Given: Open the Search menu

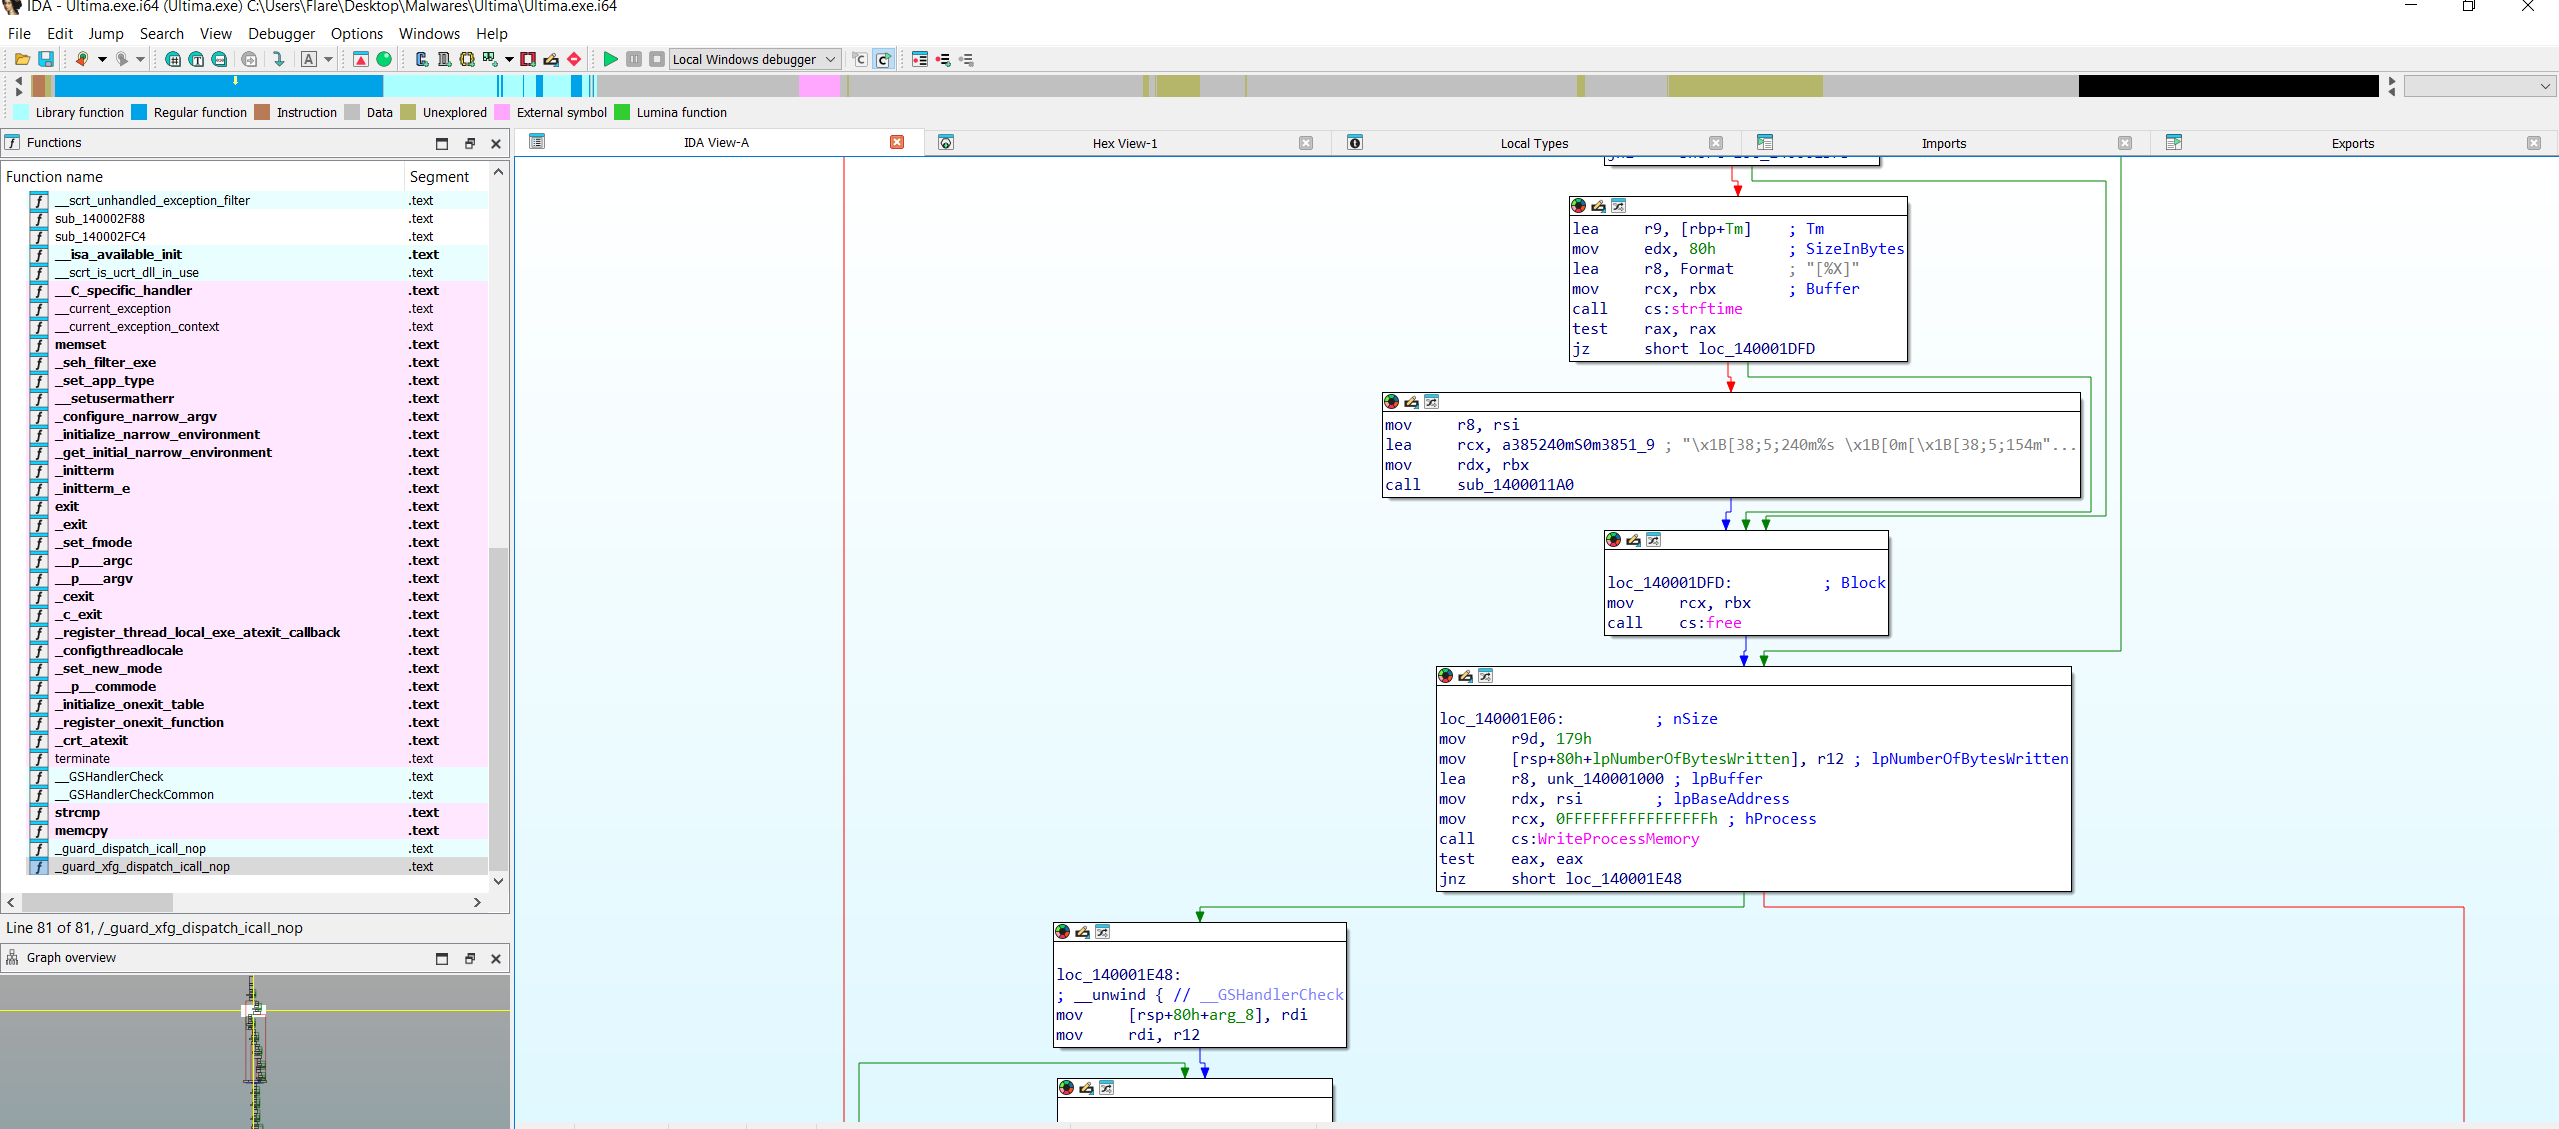Looking at the screenshot, I should (x=161, y=33).
